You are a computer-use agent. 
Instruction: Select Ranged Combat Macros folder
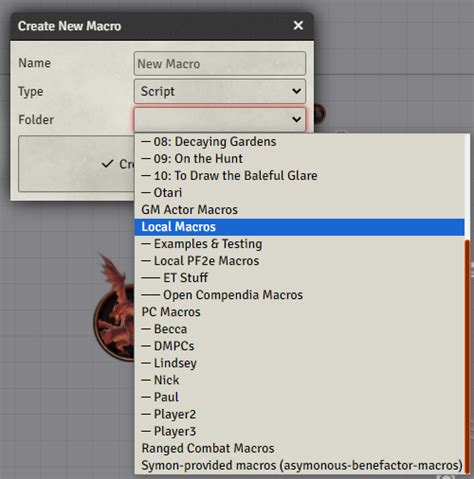tap(299, 448)
